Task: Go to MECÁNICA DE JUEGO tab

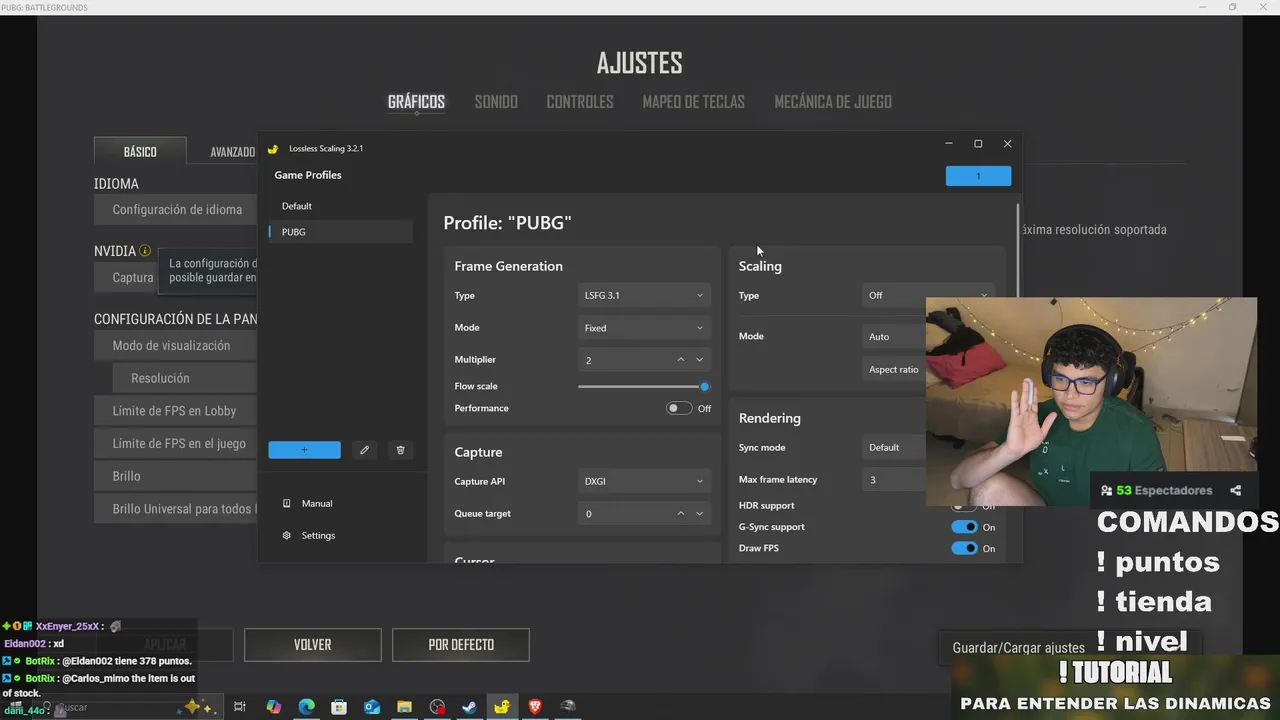Action: (833, 102)
